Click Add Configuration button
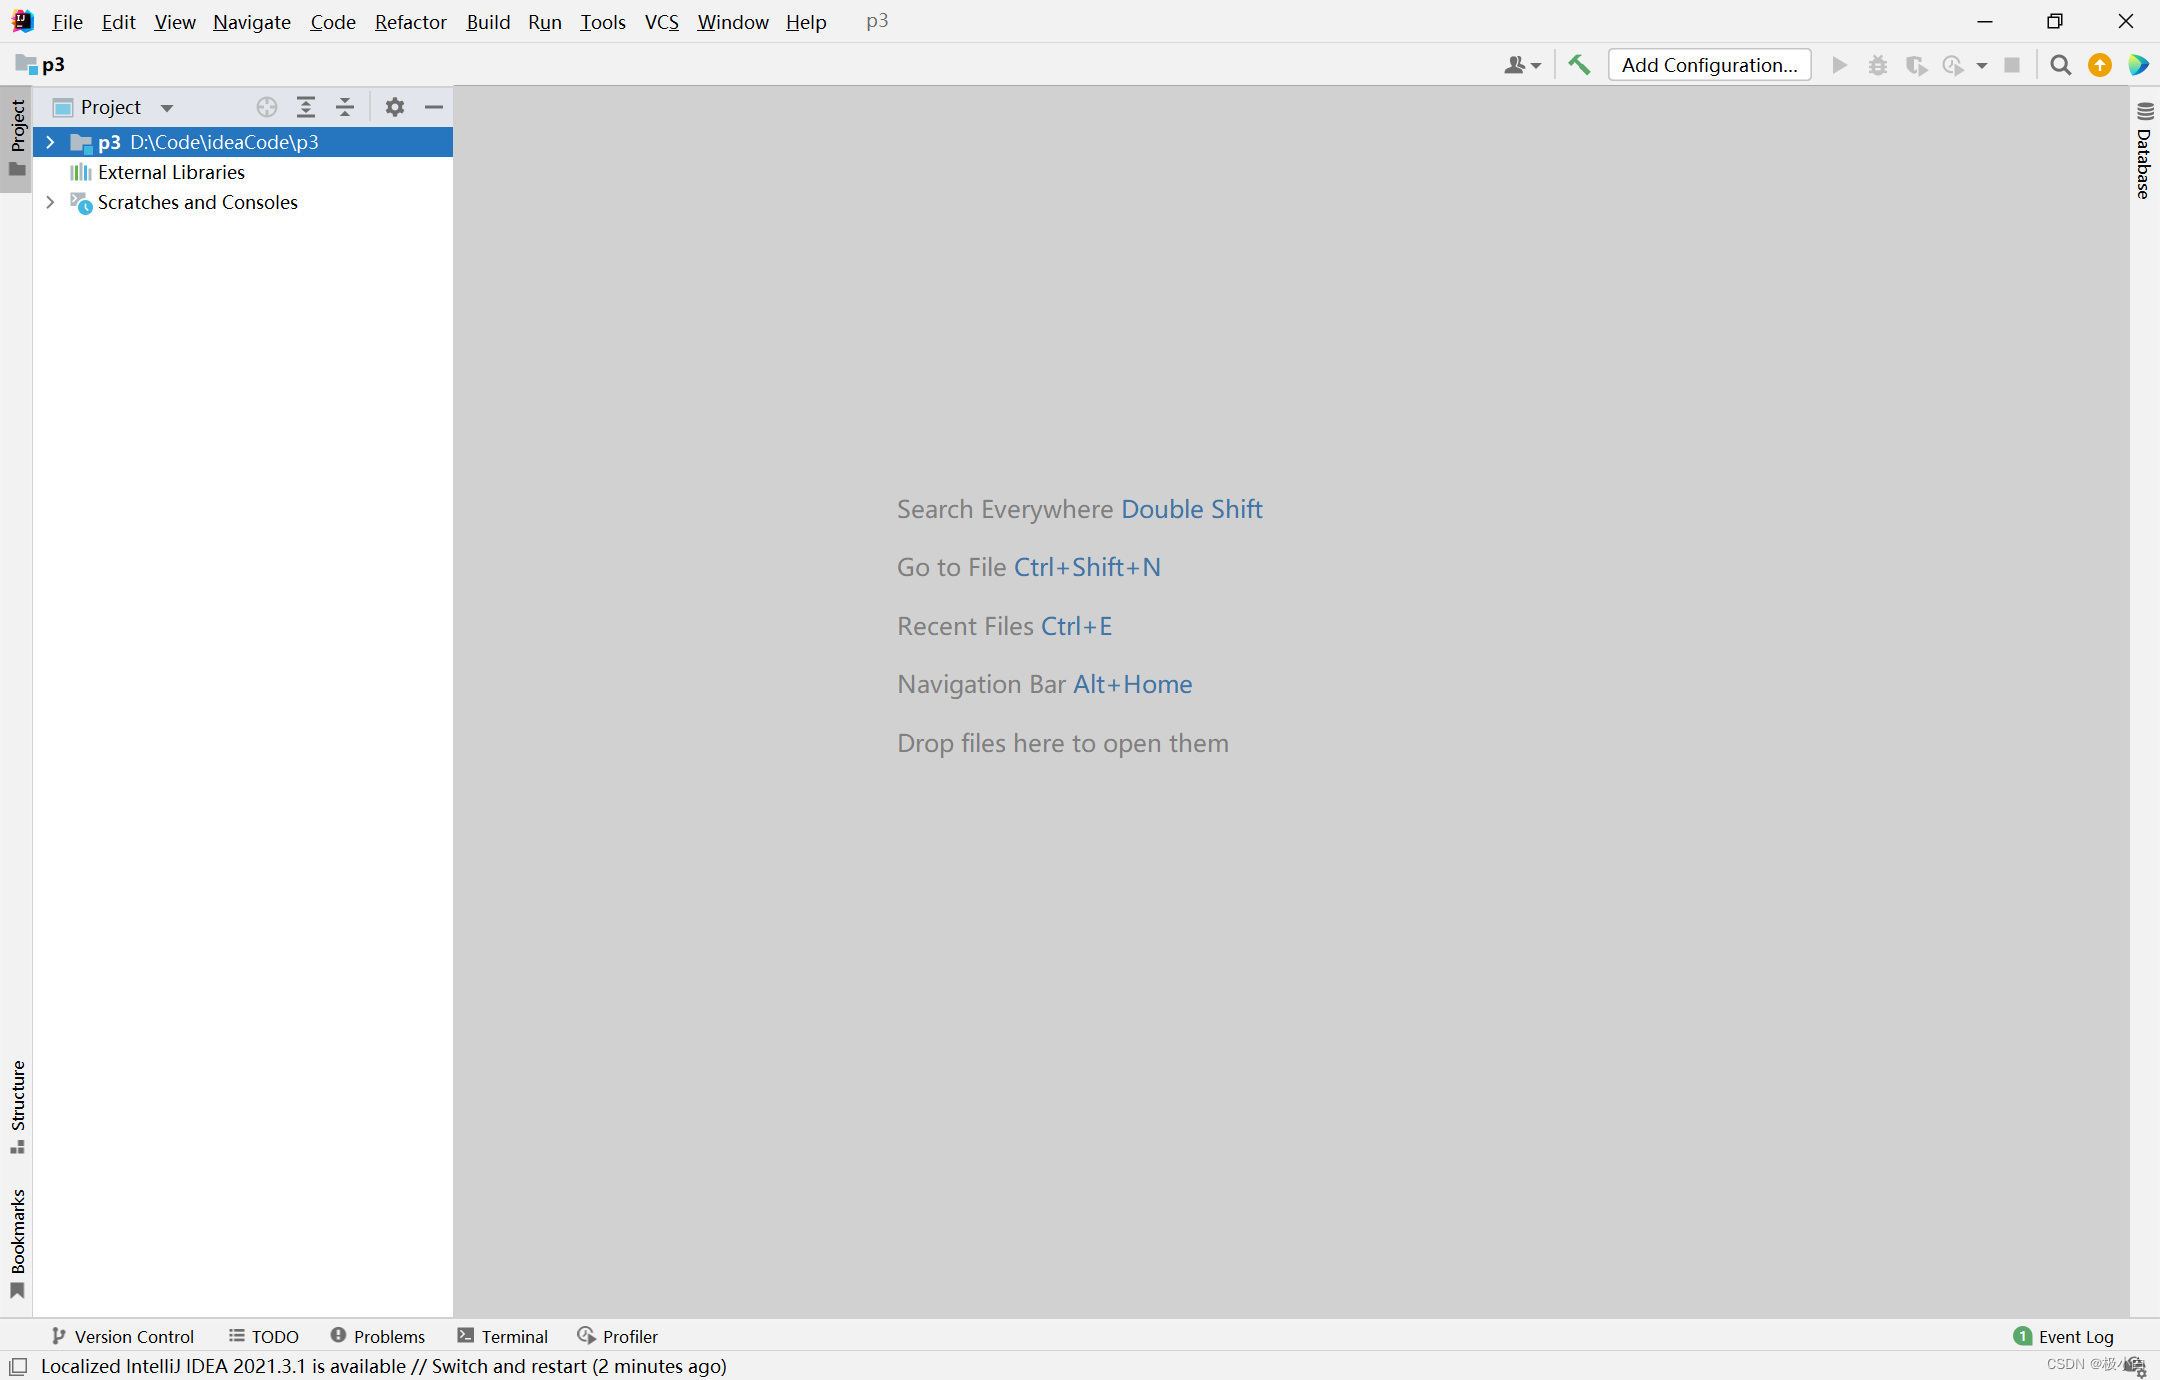The width and height of the screenshot is (2160, 1380). click(x=1709, y=65)
